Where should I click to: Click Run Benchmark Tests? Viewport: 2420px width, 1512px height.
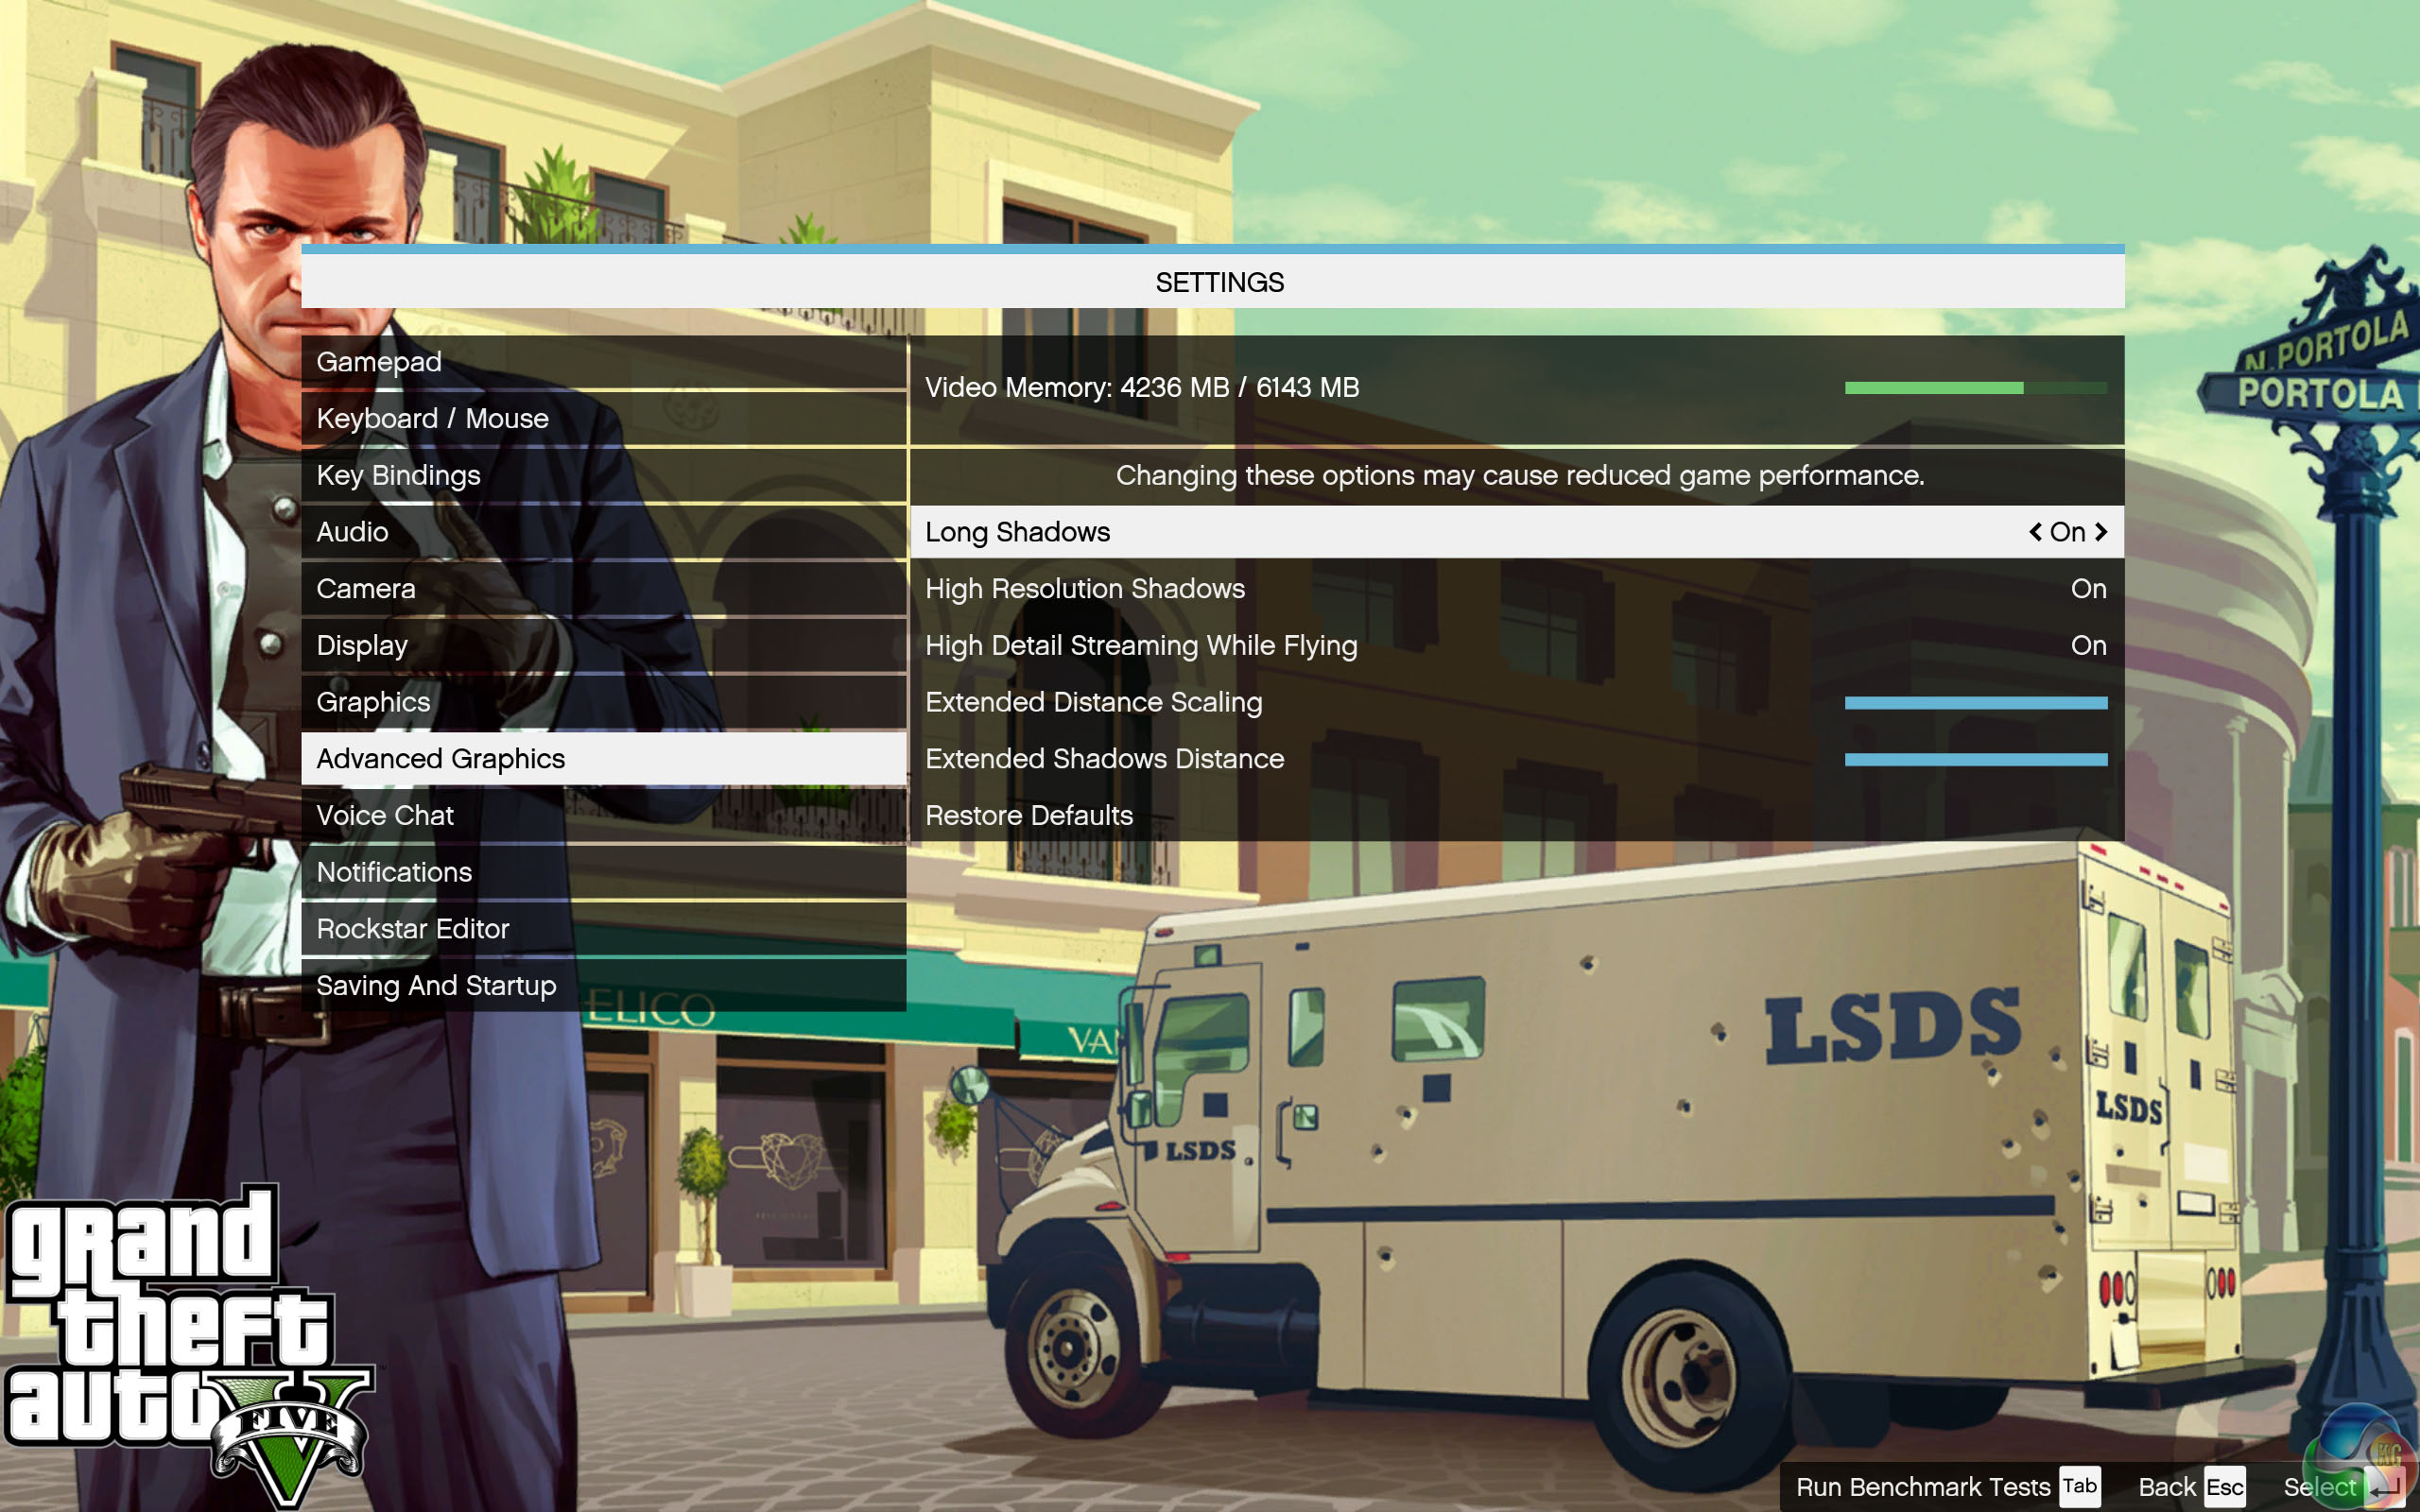[x=1922, y=1487]
